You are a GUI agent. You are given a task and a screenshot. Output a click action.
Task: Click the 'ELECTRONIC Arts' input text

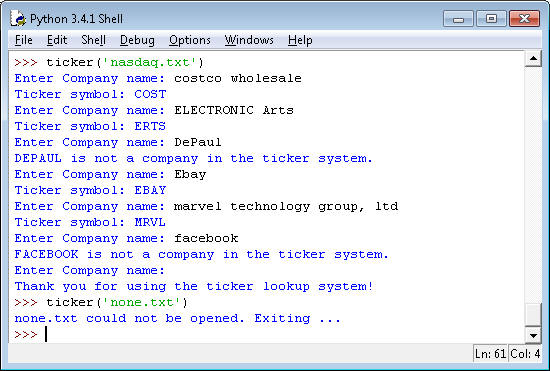tap(234, 110)
